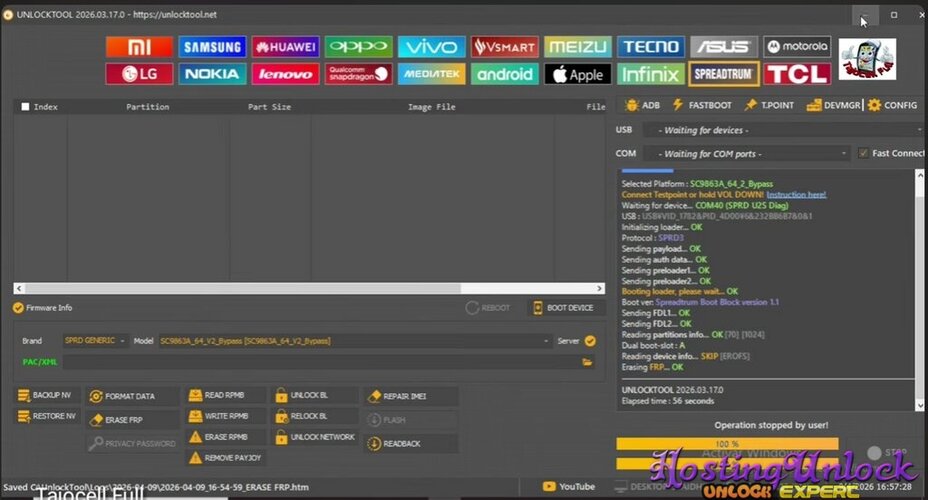This screenshot has width=928, height=500.
Task: Toggle the Index select-all checkbox
Action: 25,107
